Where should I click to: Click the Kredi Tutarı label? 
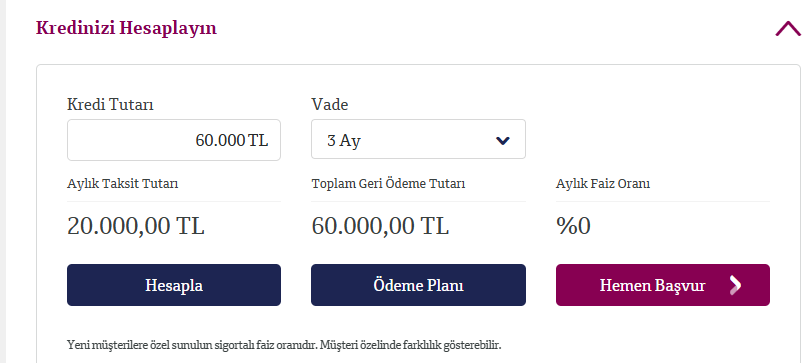[110, 104]
